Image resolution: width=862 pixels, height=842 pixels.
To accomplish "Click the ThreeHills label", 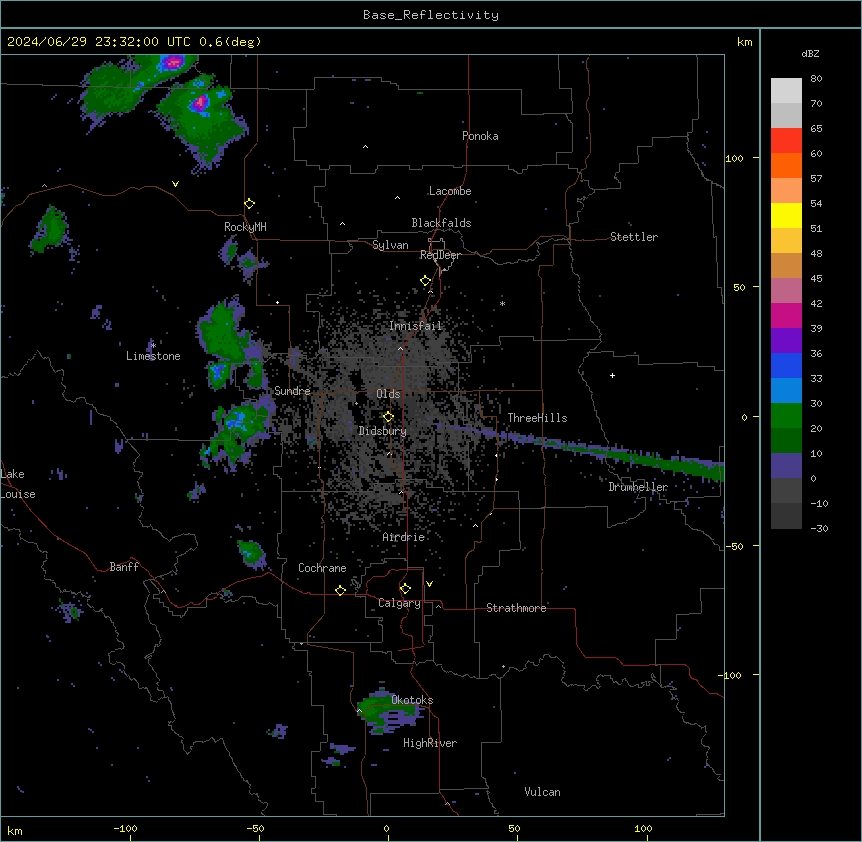I will (x=537, y=418).
